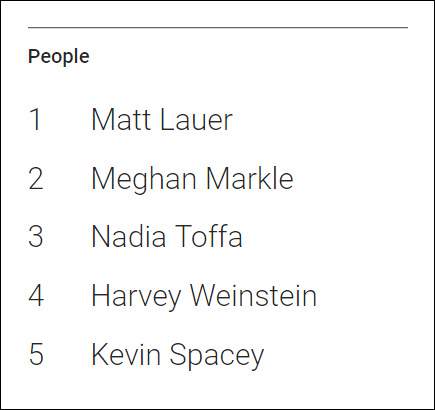This screenshot has width=435, height=410.
Task: Click the People section heading
Action: pos(59,56)
